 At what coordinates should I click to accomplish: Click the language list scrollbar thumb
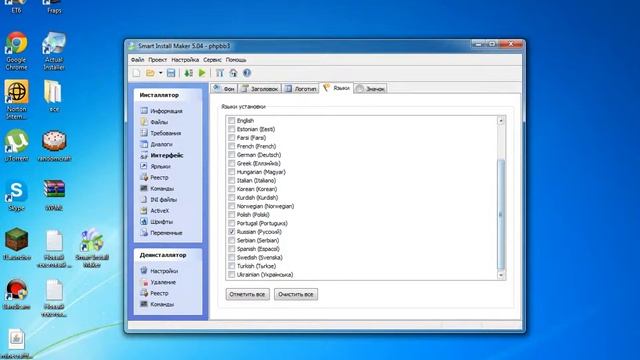point(501,214)
